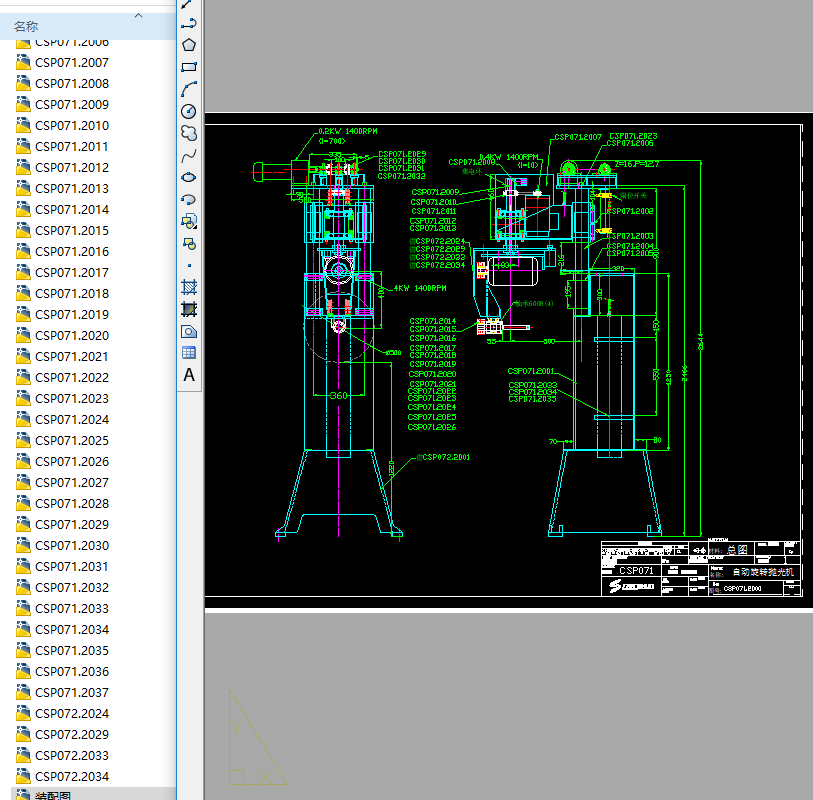Image resolution: width=813 pixels, height=800 pixels.
Task: Select the Hatch tool
Action: tap(188, 287)
